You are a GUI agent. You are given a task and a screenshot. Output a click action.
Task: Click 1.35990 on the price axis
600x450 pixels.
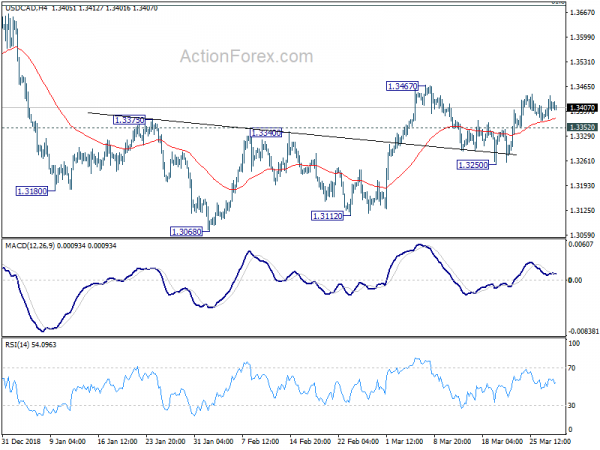point(582,37)
